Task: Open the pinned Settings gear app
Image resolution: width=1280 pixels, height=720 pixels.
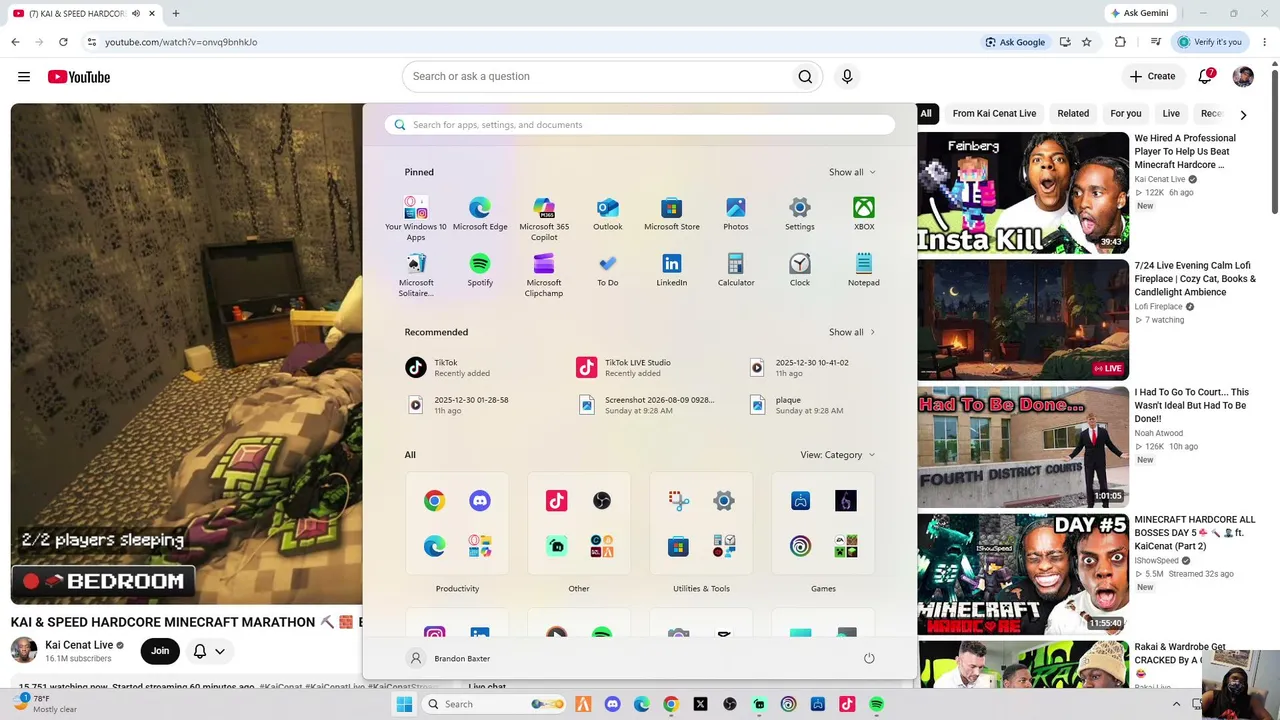Action: point(800,214)
